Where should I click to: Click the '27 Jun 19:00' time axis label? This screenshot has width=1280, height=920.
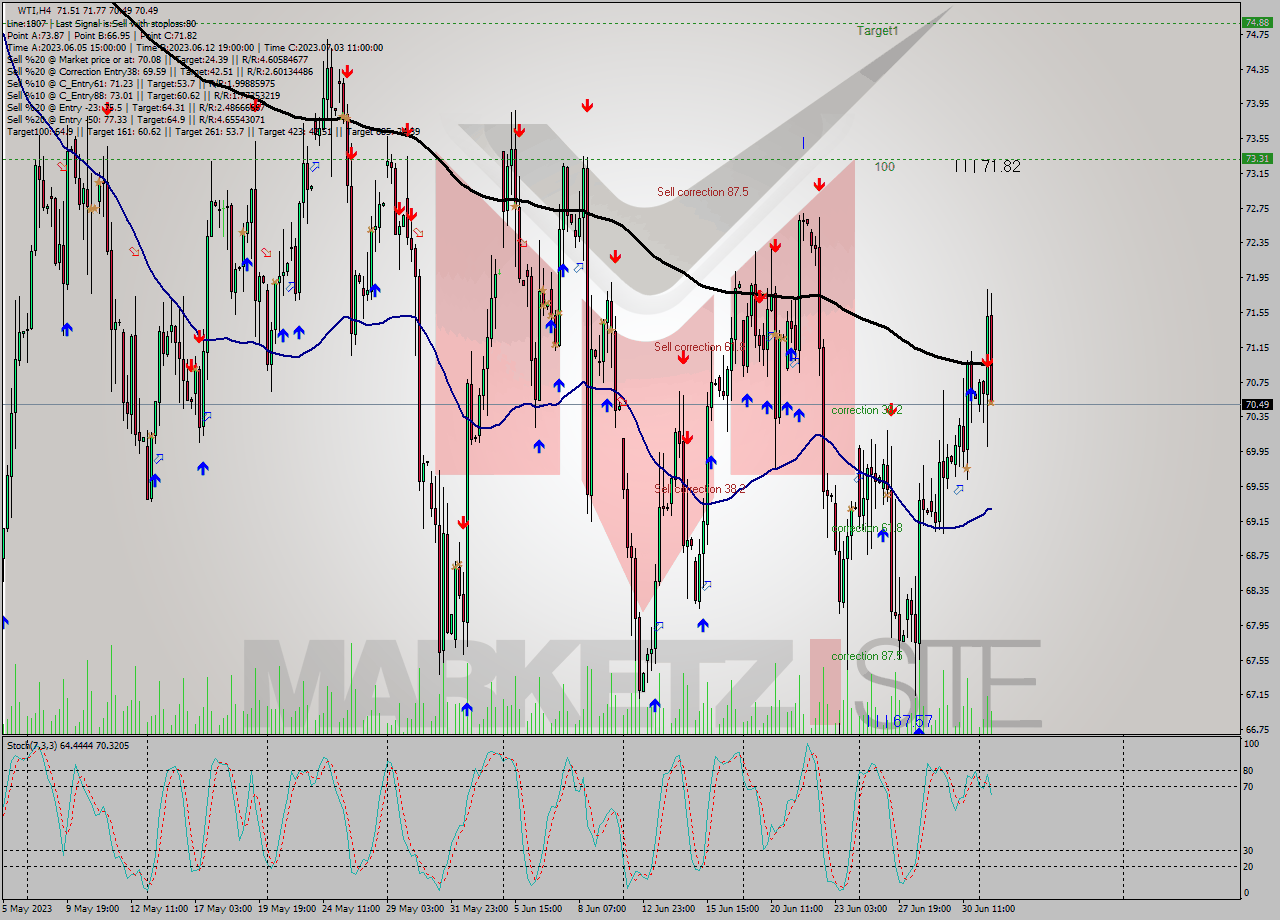(925, 908)
